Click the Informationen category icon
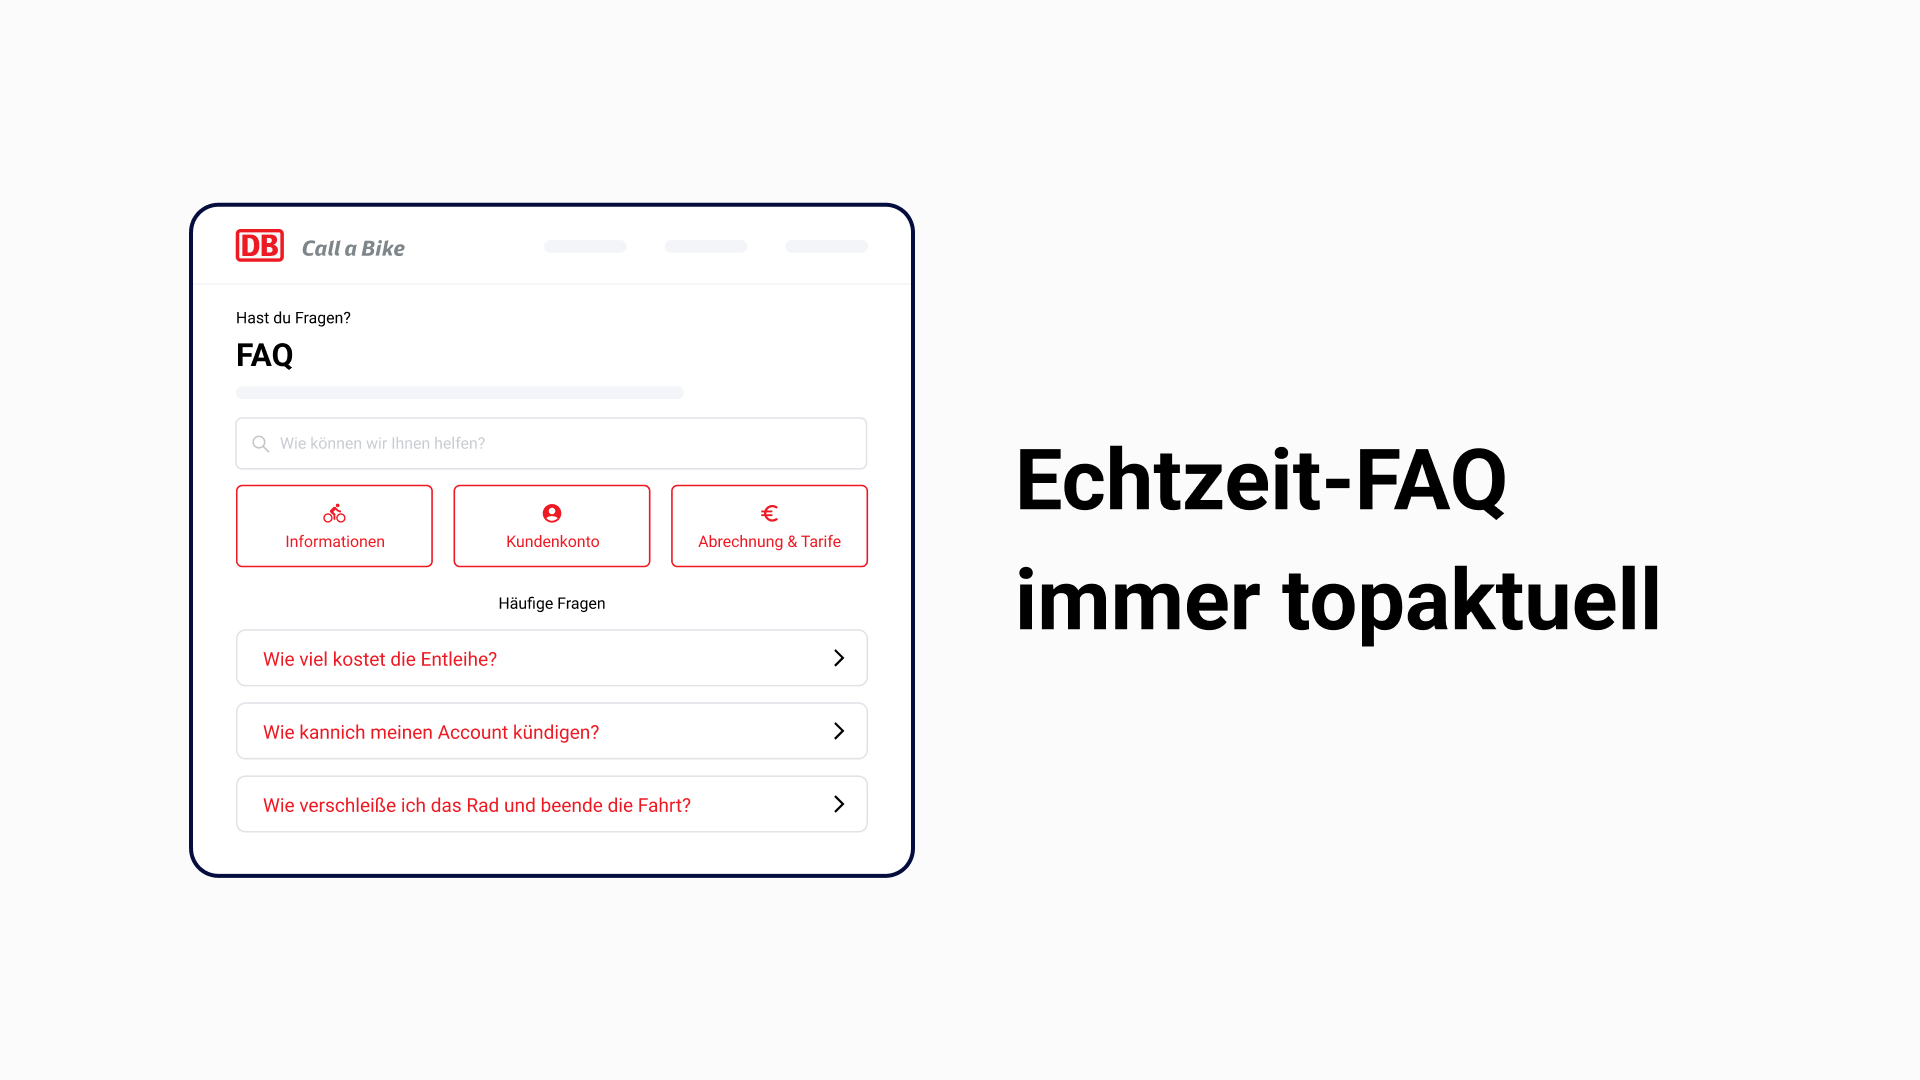Screen dimensions: 1920x1080 pos(334,512)
